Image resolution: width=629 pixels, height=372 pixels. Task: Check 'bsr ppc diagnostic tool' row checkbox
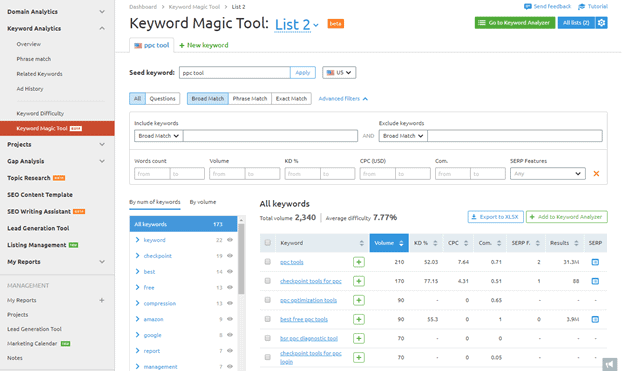click(268, 338)
